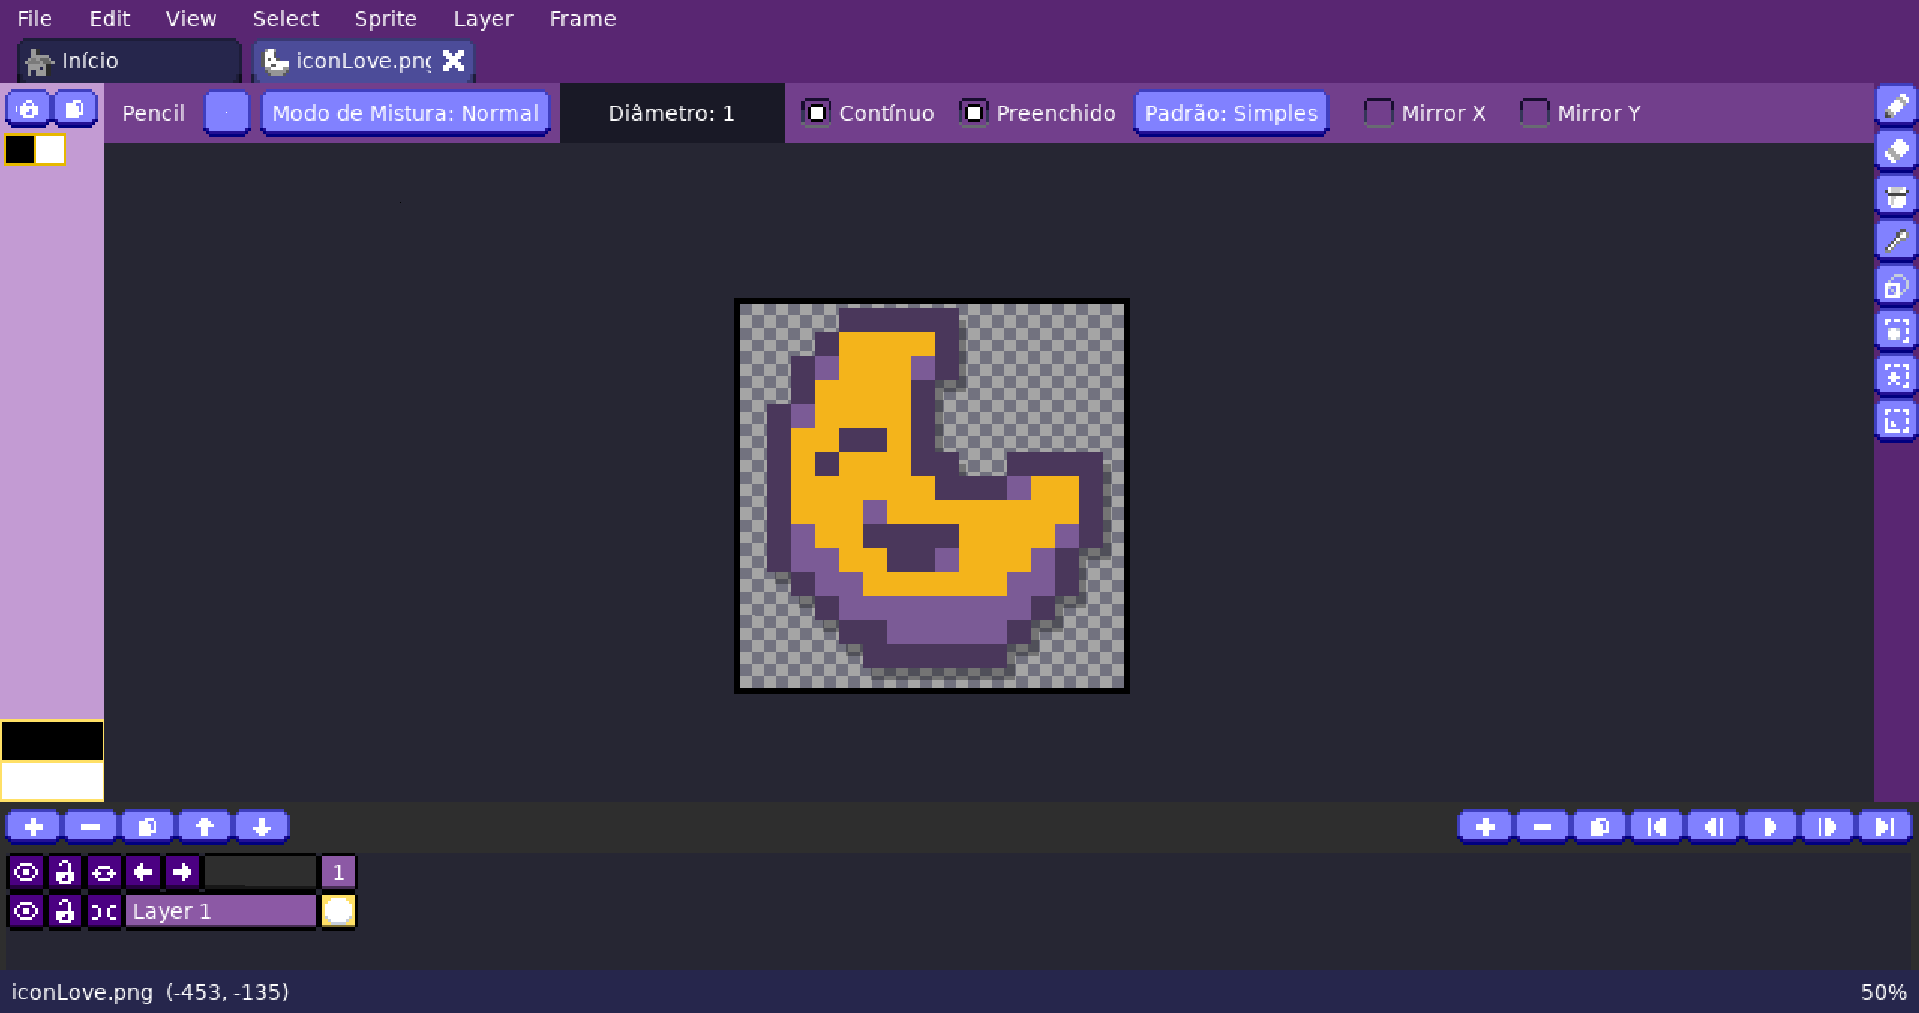The image size is (1919, 1013).
Task: Jump to the last frame
Action: point(1885,827)
